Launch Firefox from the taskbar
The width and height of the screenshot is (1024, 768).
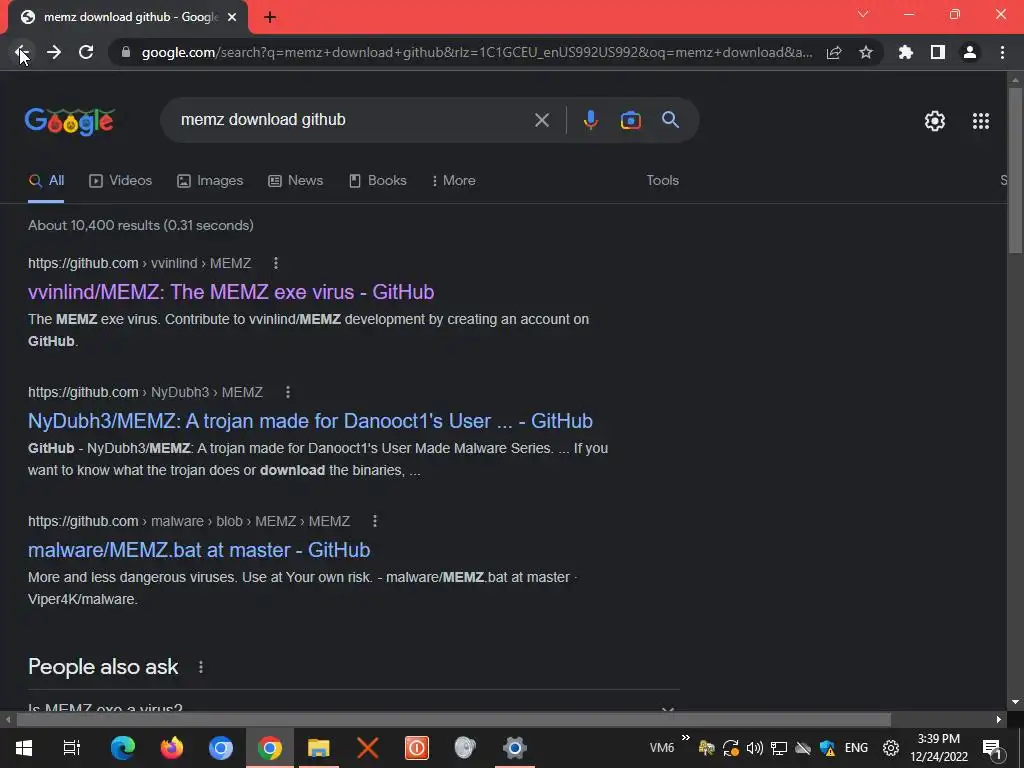172,748
